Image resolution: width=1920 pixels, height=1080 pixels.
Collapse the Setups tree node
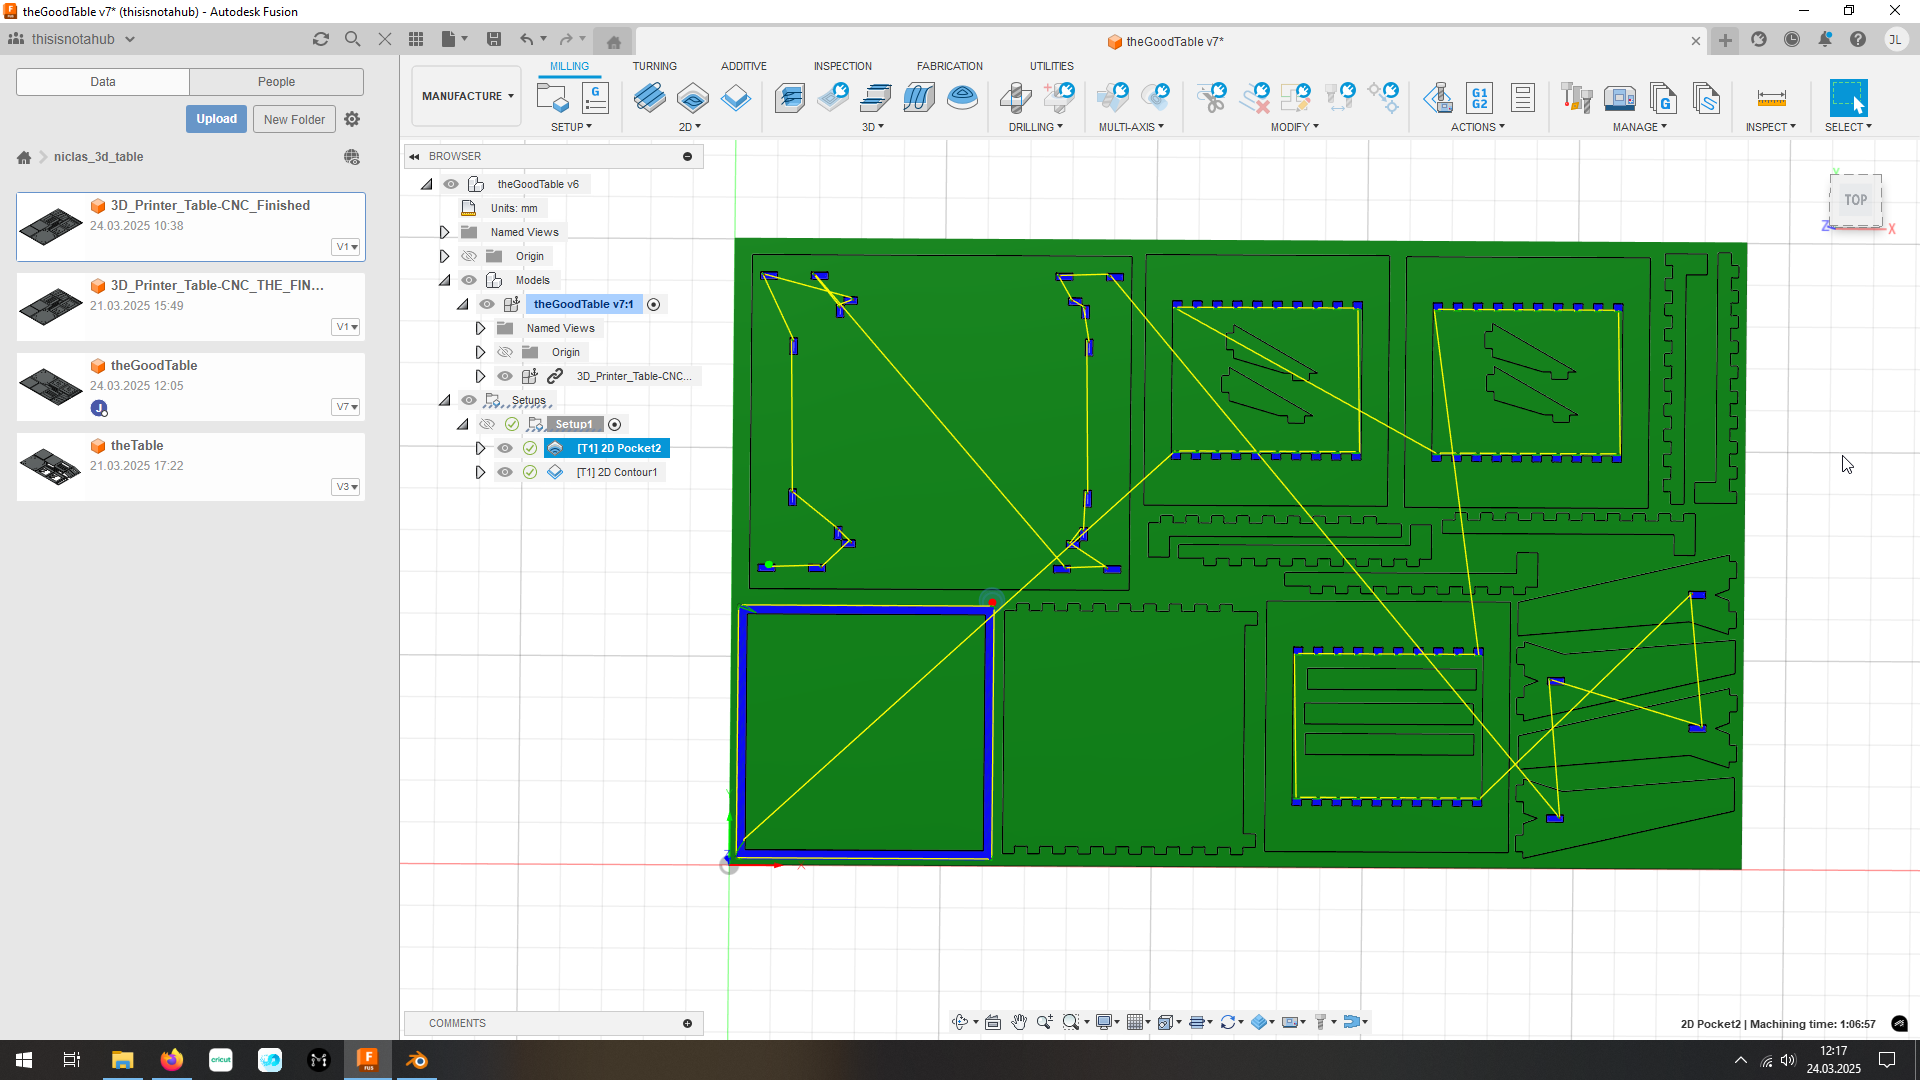tap(445, 400)
